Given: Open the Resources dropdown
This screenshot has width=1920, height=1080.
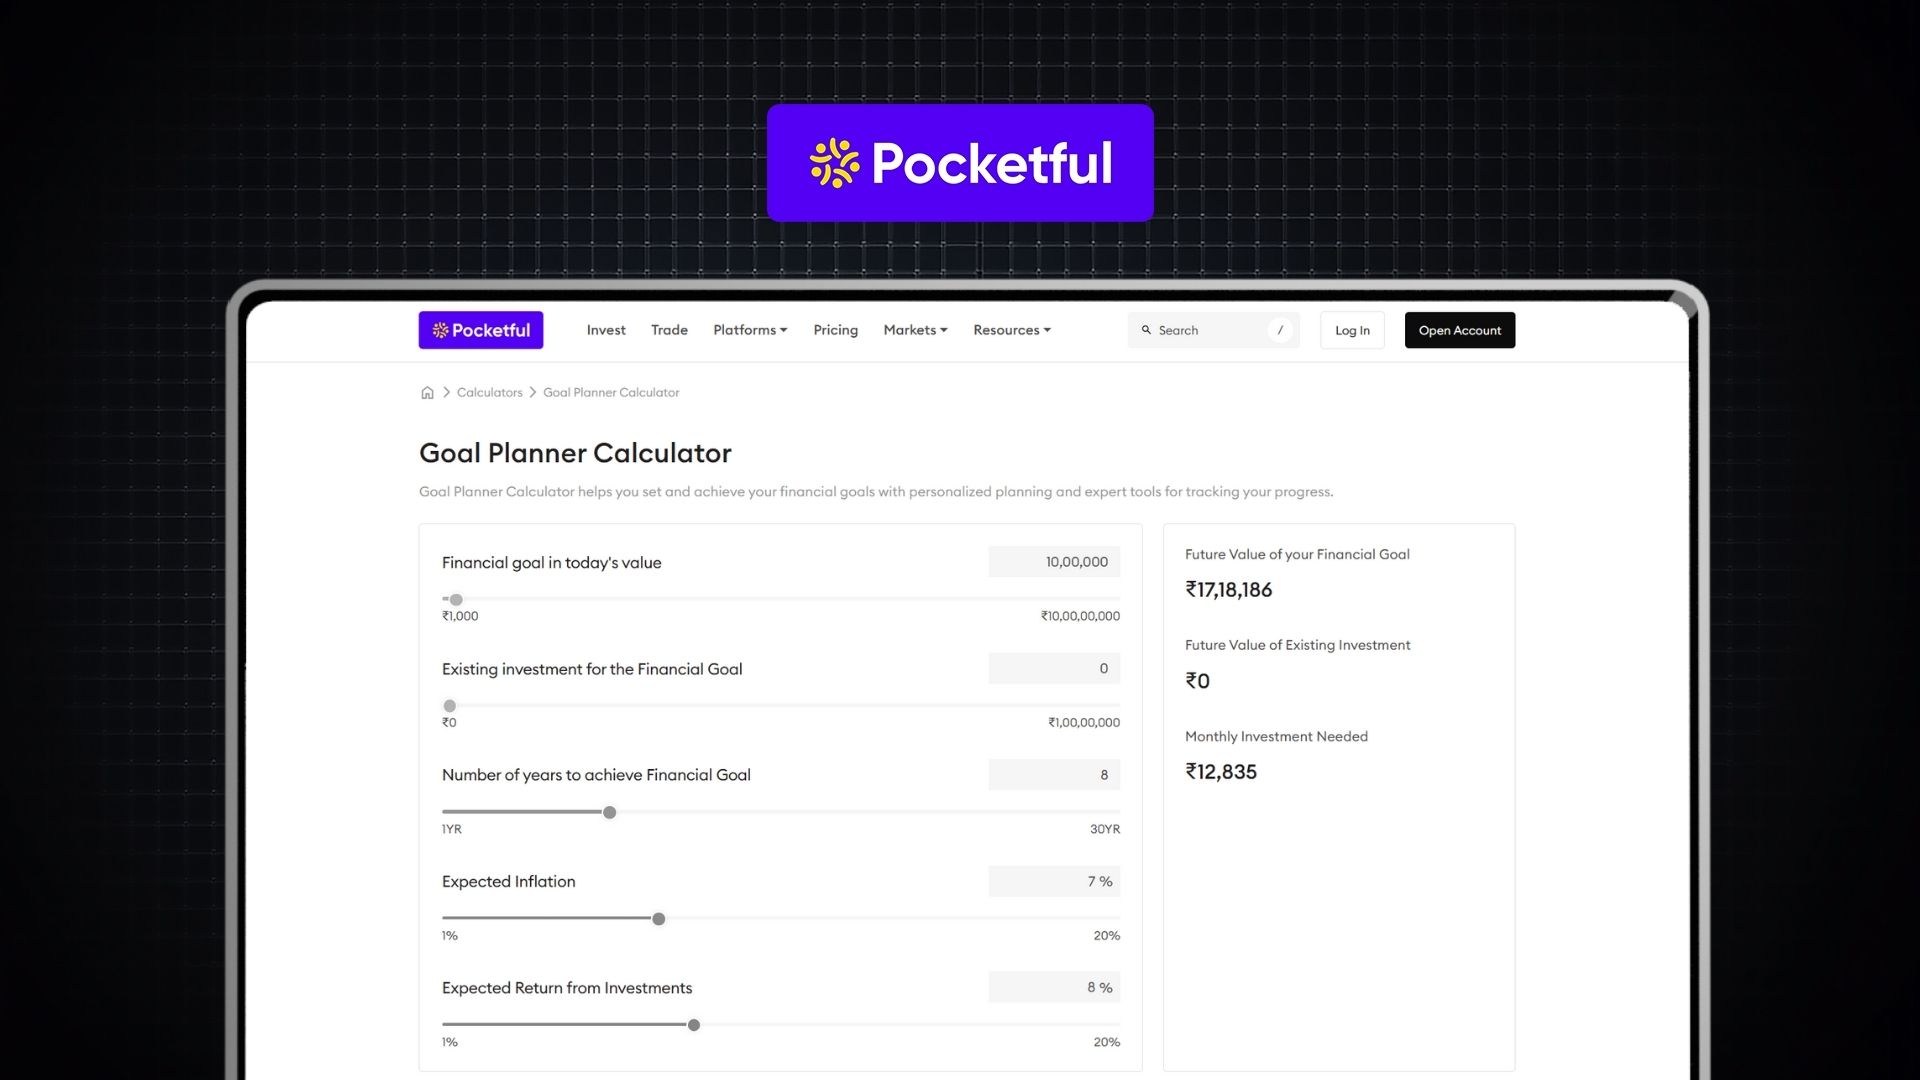Looking at the screenshot, I should [x=1011, y=330].
